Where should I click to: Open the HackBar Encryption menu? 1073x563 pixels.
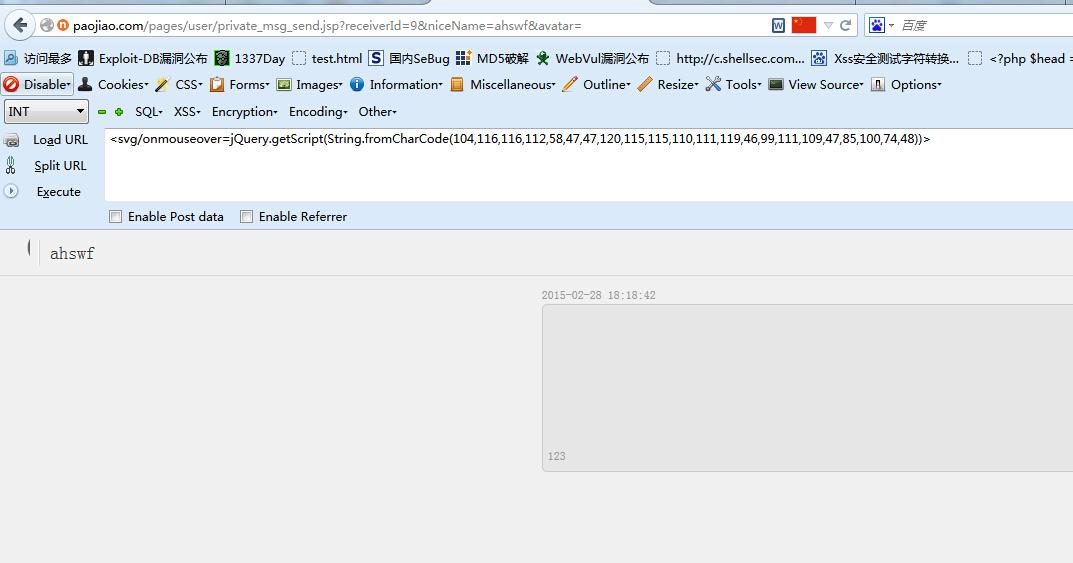click(244, 112)
